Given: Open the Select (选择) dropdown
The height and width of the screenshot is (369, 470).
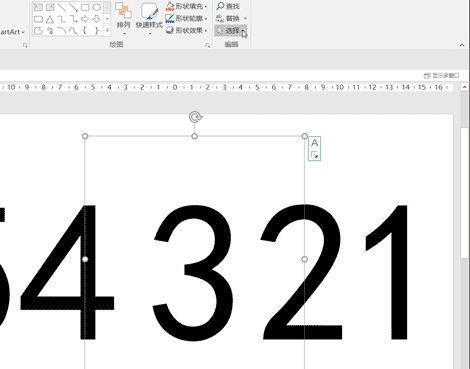Looking at the screenshot, I should [231, 31].
